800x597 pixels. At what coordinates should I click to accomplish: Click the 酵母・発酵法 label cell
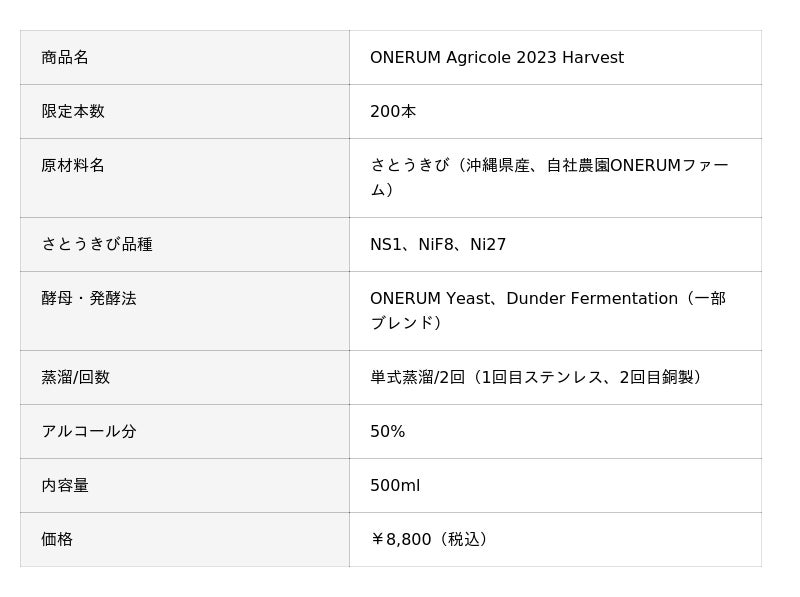pyautogui.click(x=89, y=299)
